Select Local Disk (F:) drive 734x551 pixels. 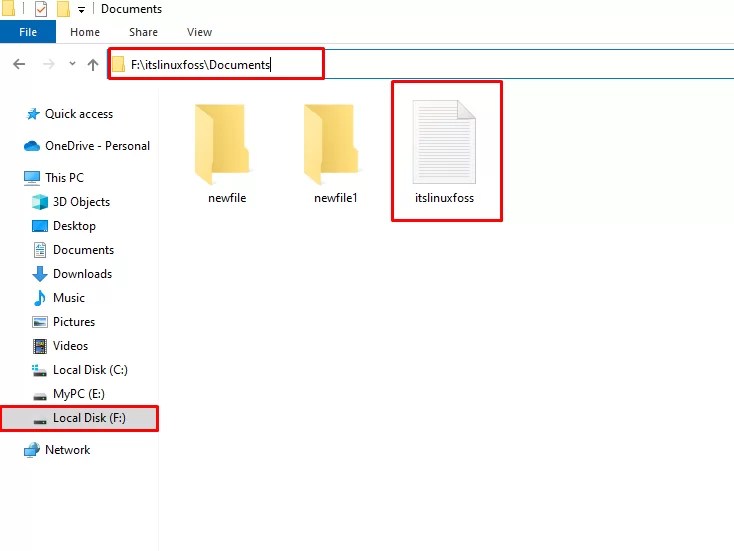79,418
